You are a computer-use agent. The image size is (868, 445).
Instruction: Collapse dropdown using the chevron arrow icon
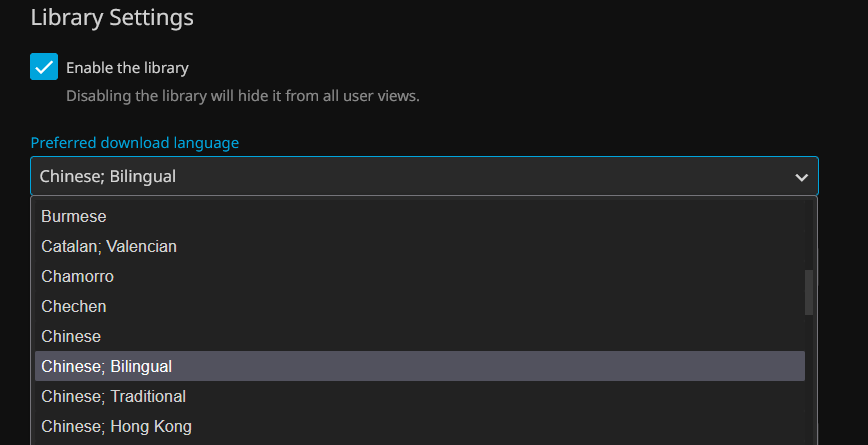pos(801,177)
